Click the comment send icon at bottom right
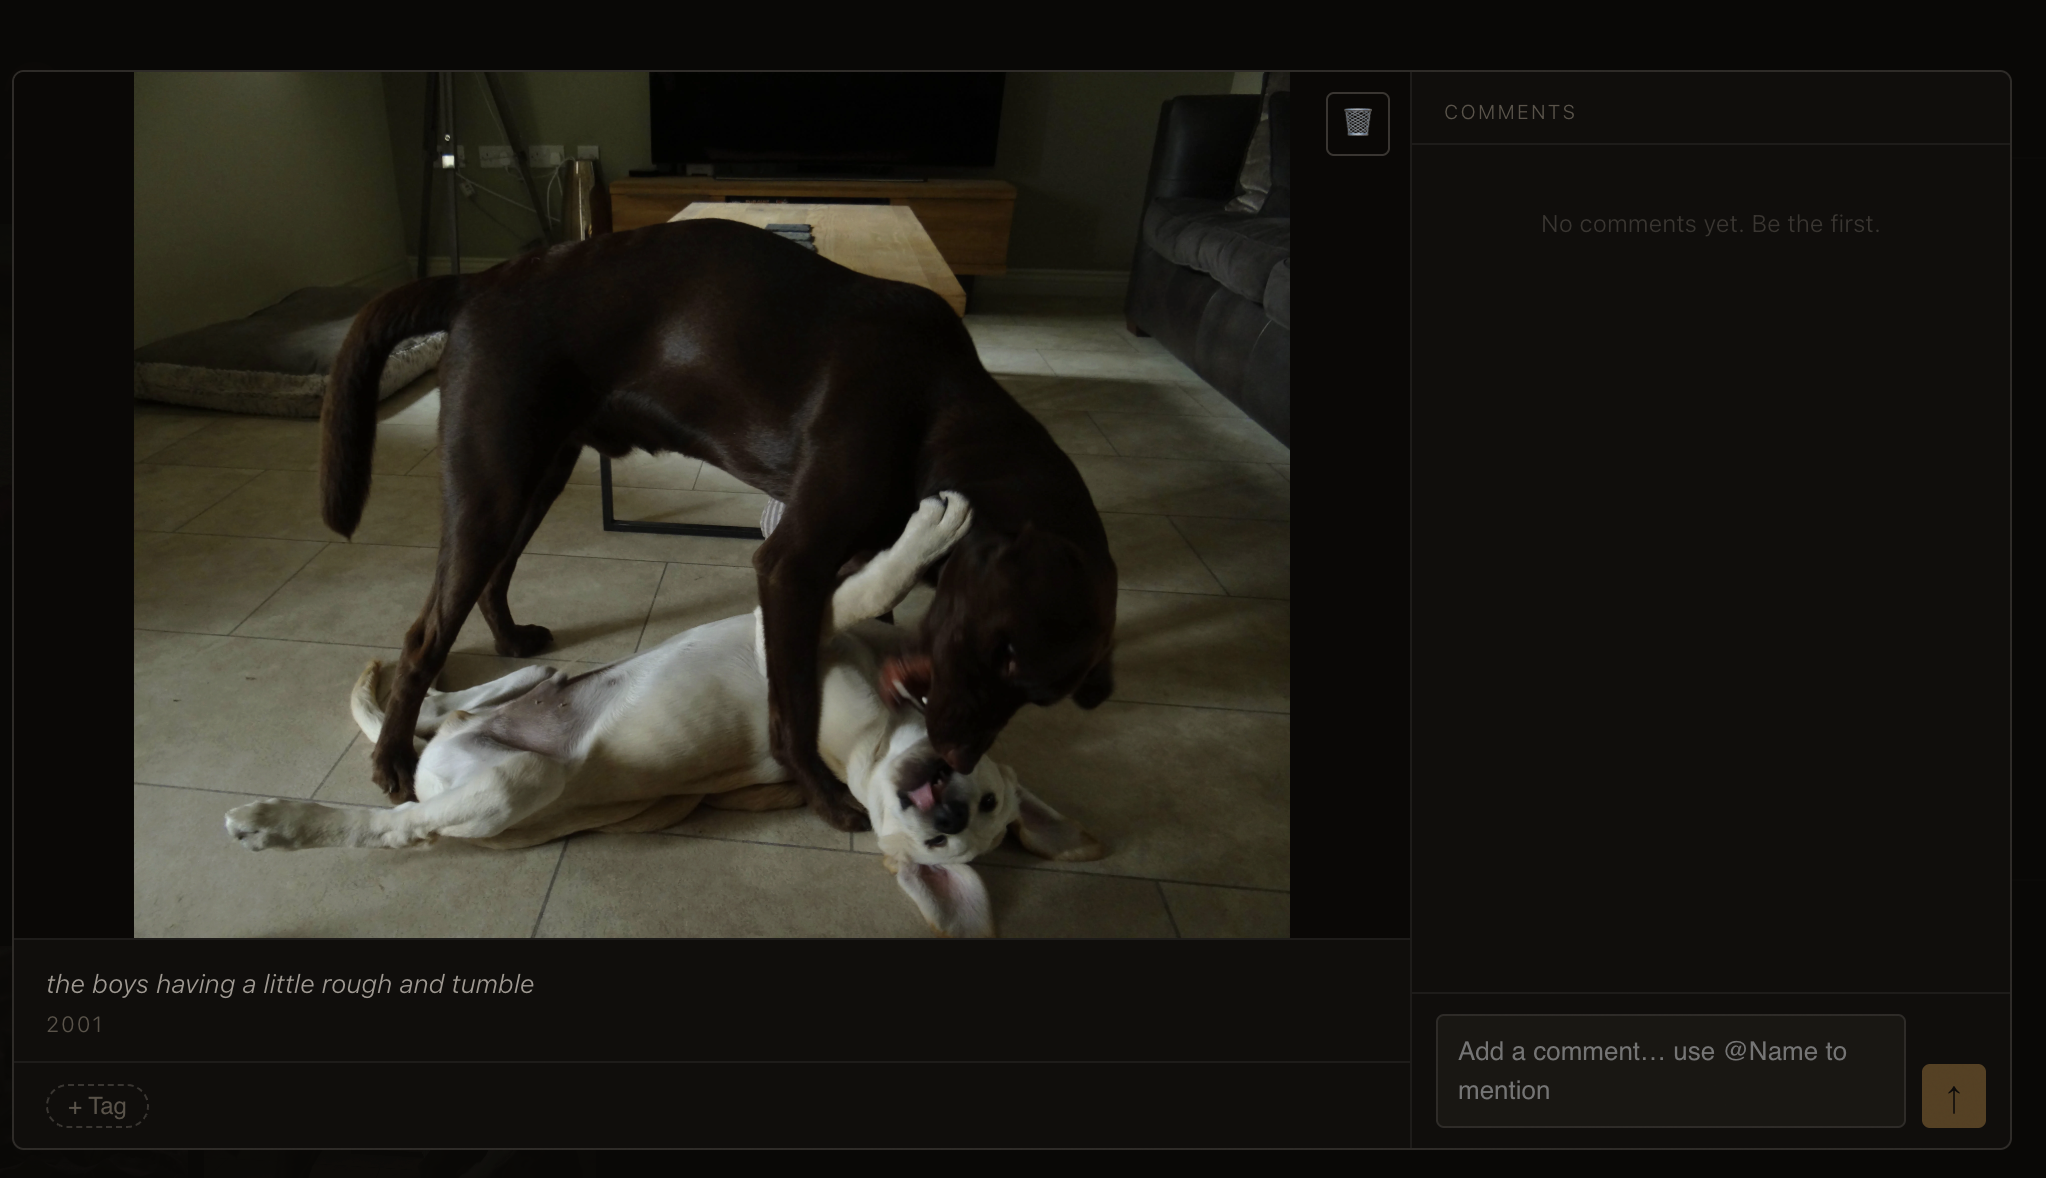This screenshot has width=2046, height=1178. [1953, 1097]
